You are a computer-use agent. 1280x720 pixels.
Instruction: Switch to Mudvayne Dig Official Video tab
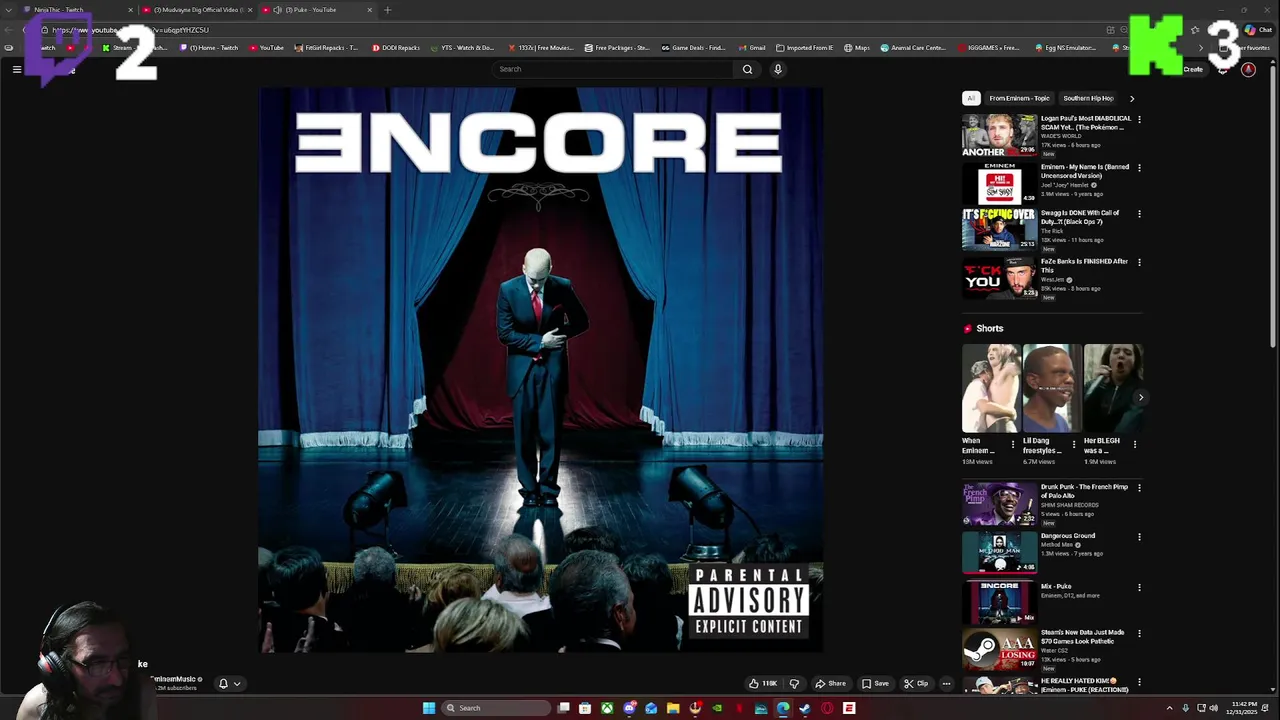point(196,10)
